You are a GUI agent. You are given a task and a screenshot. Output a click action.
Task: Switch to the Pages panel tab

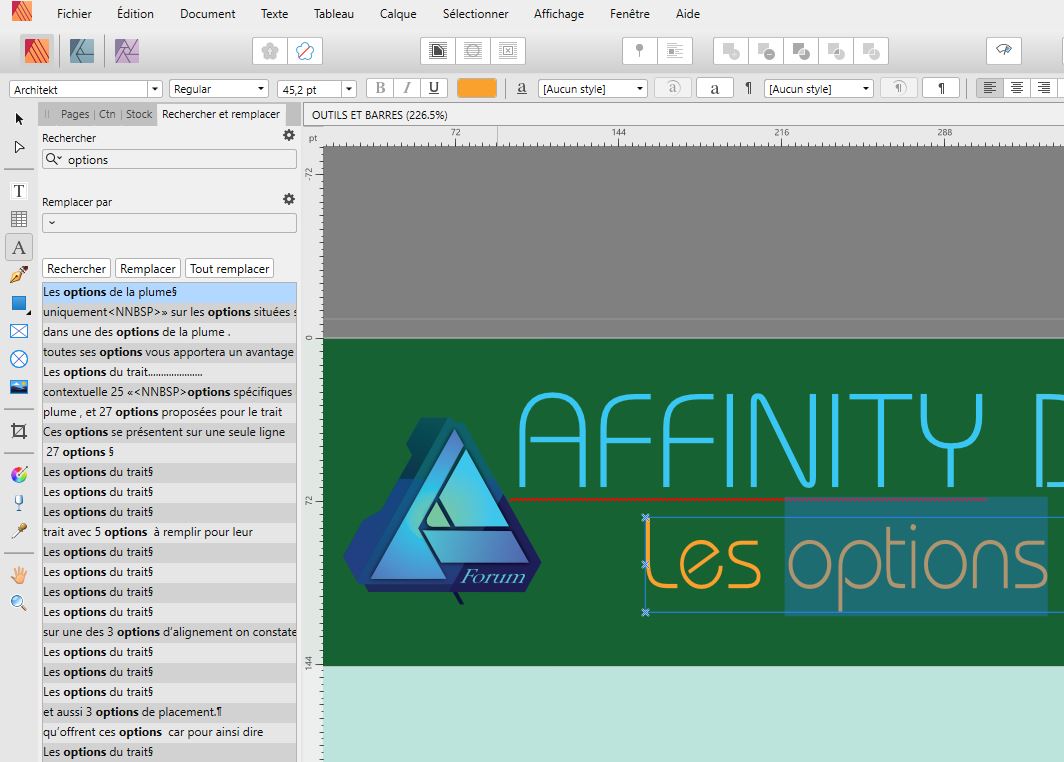(75, 114)
